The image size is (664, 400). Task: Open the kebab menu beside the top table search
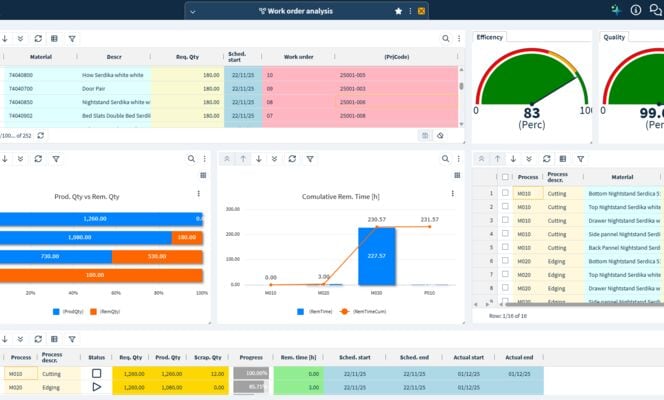[x=459, y=39]
